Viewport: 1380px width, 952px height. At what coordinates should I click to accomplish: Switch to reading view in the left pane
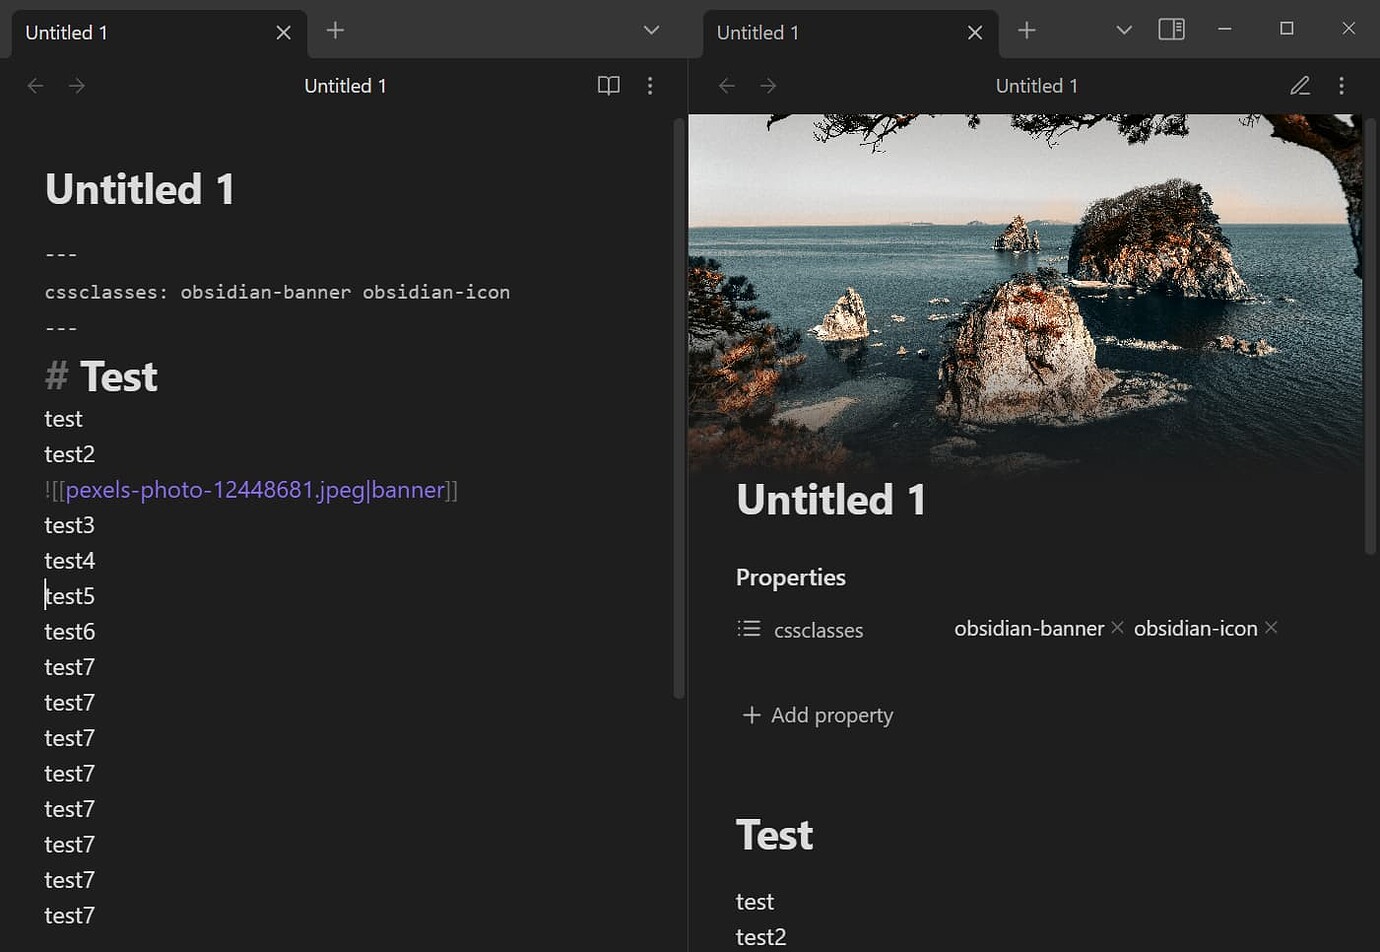(x=608, y=85)
